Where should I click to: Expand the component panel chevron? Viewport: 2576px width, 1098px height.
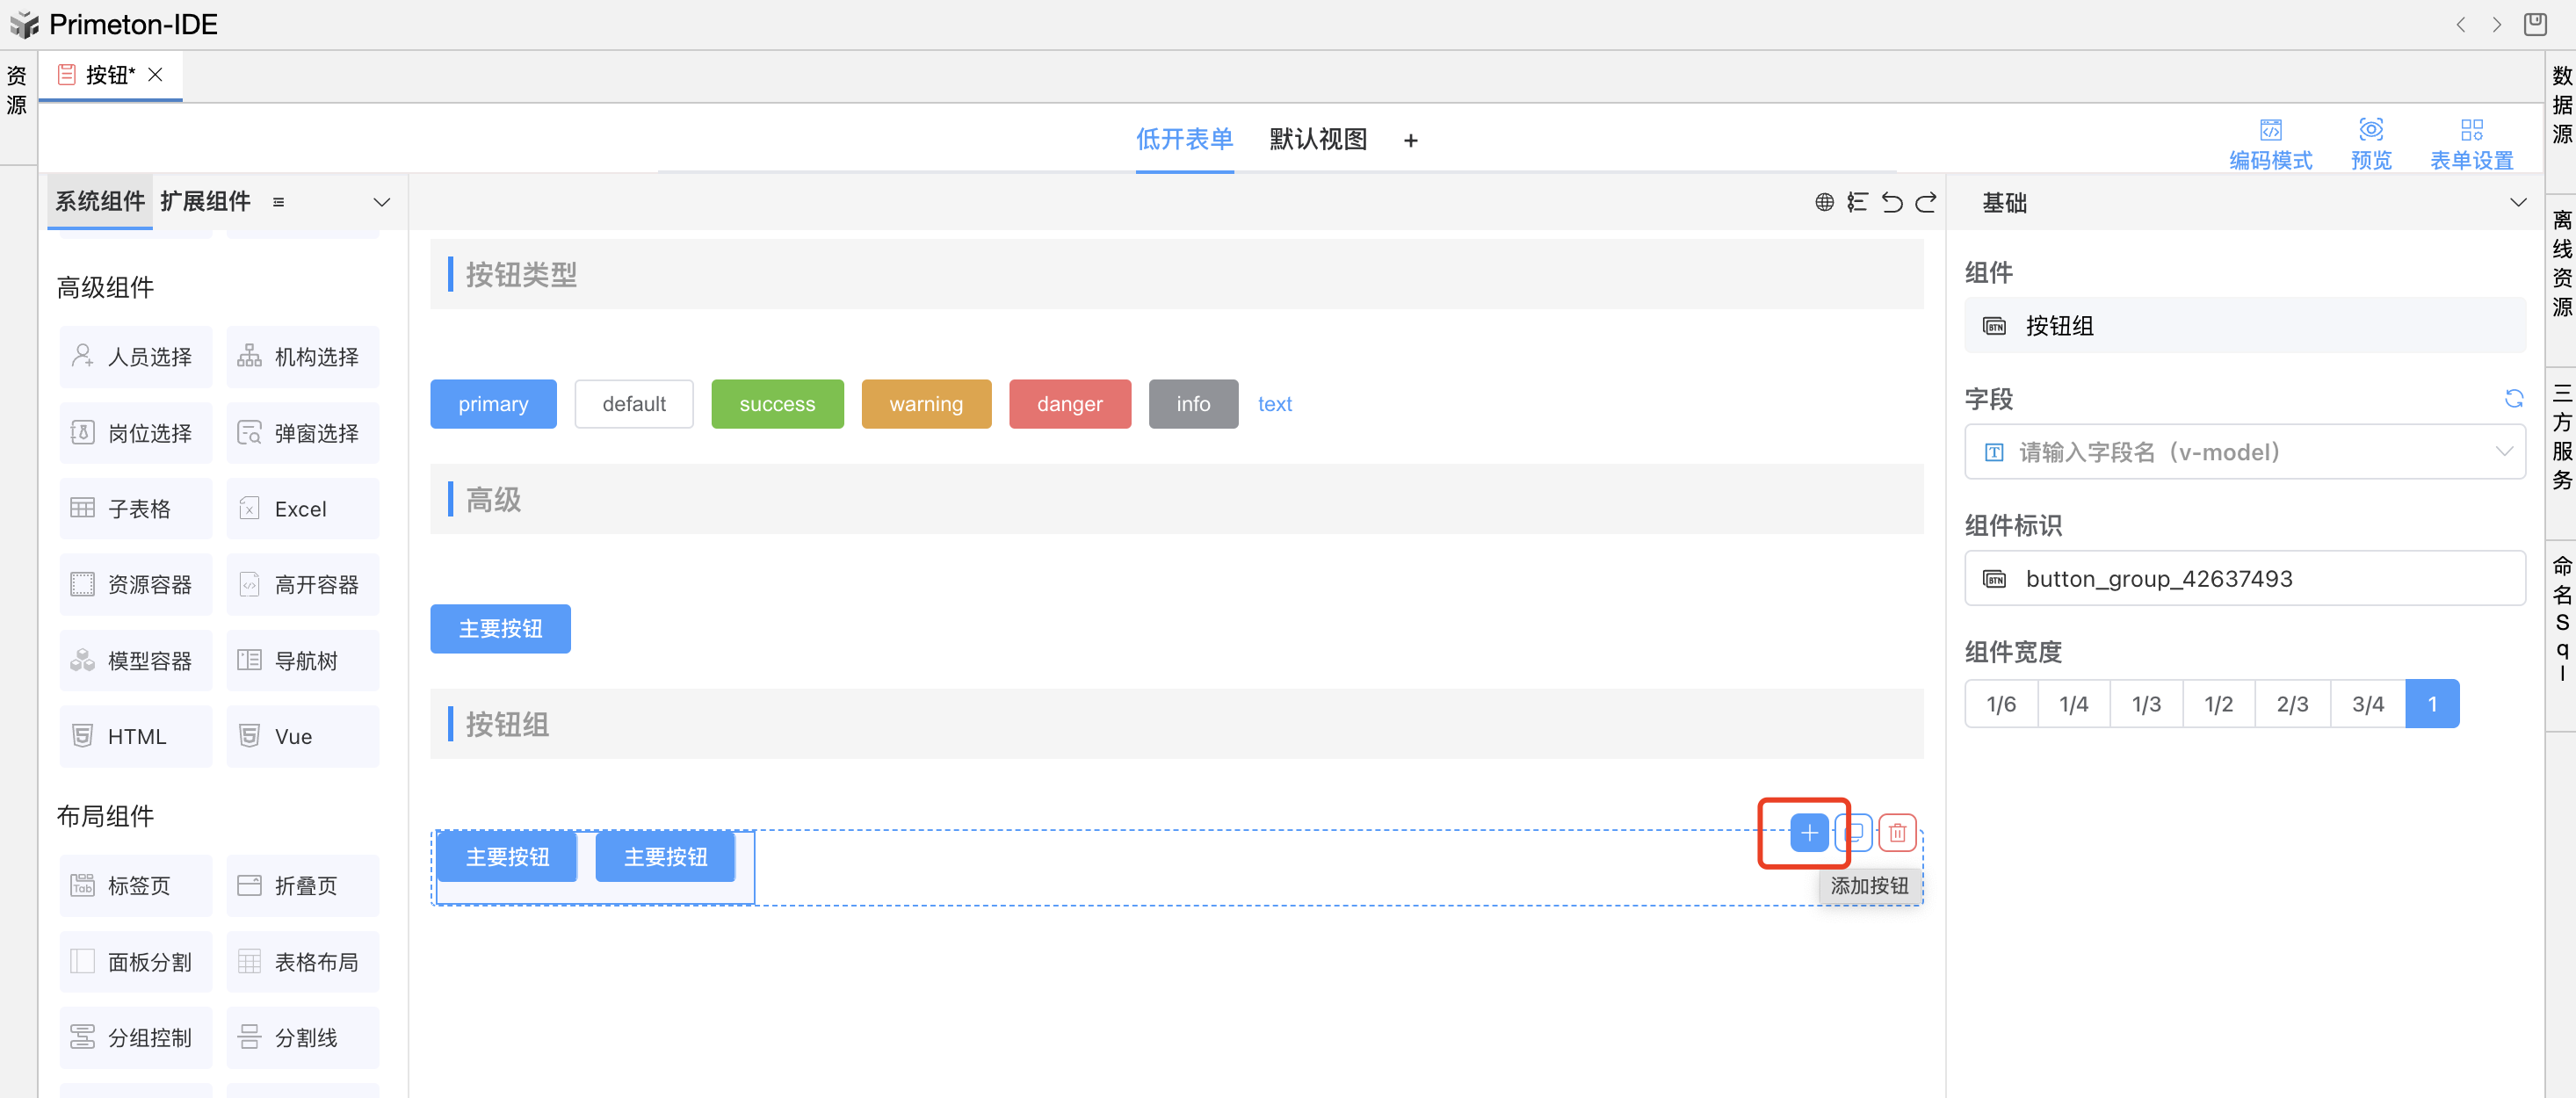point(381,202)
